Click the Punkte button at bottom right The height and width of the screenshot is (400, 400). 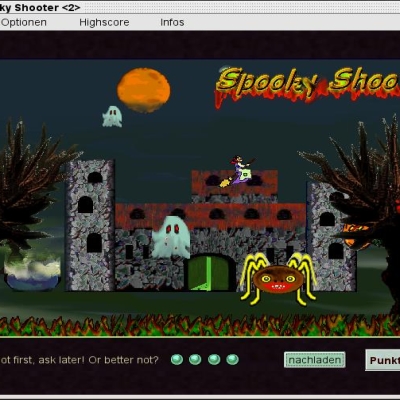coord(383,360)
